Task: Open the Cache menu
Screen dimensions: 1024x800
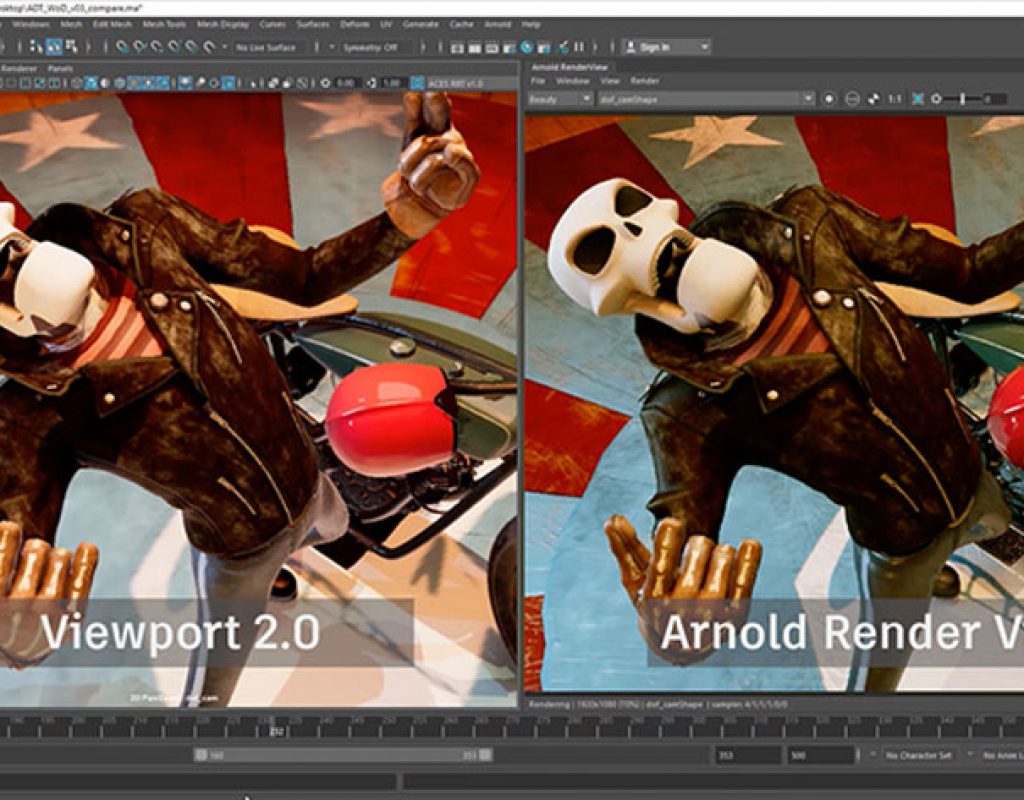Action: [461, 24]
